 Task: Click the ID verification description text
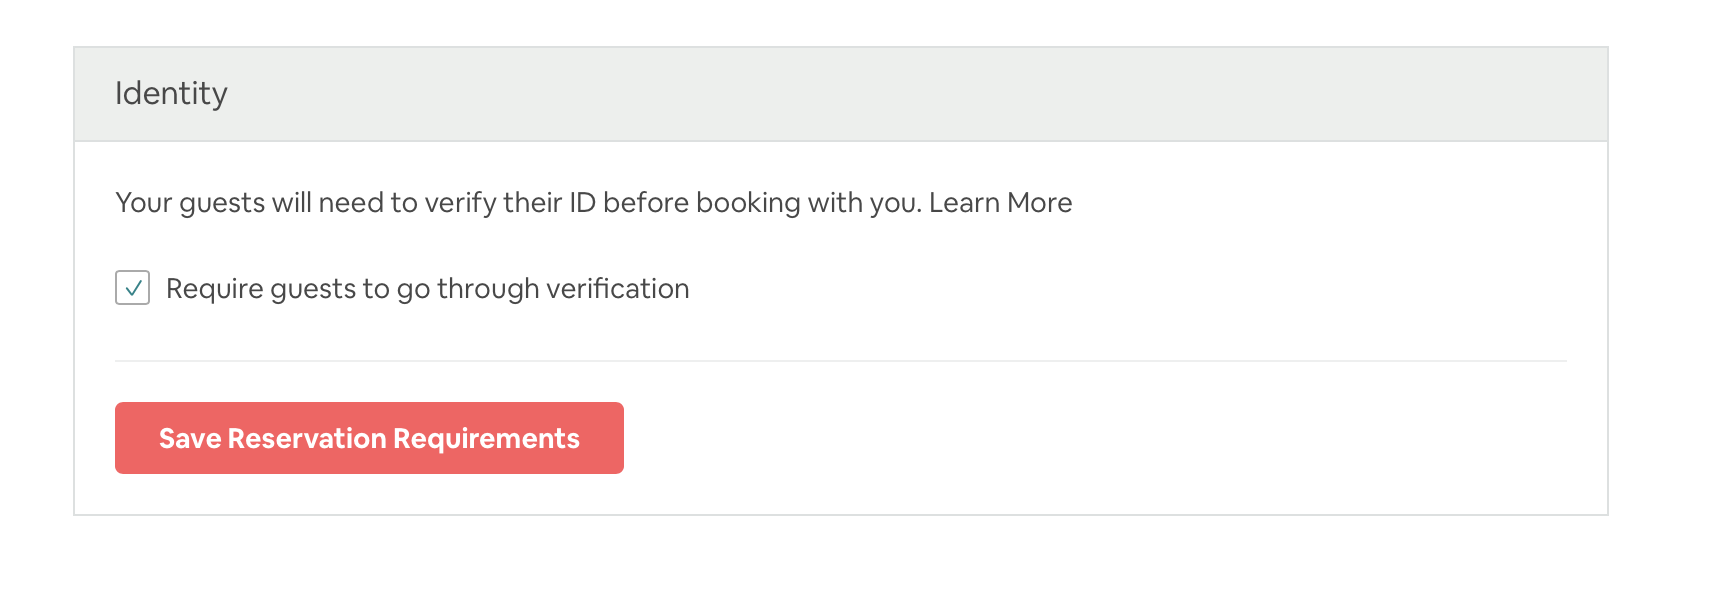(x=518, y=203)
